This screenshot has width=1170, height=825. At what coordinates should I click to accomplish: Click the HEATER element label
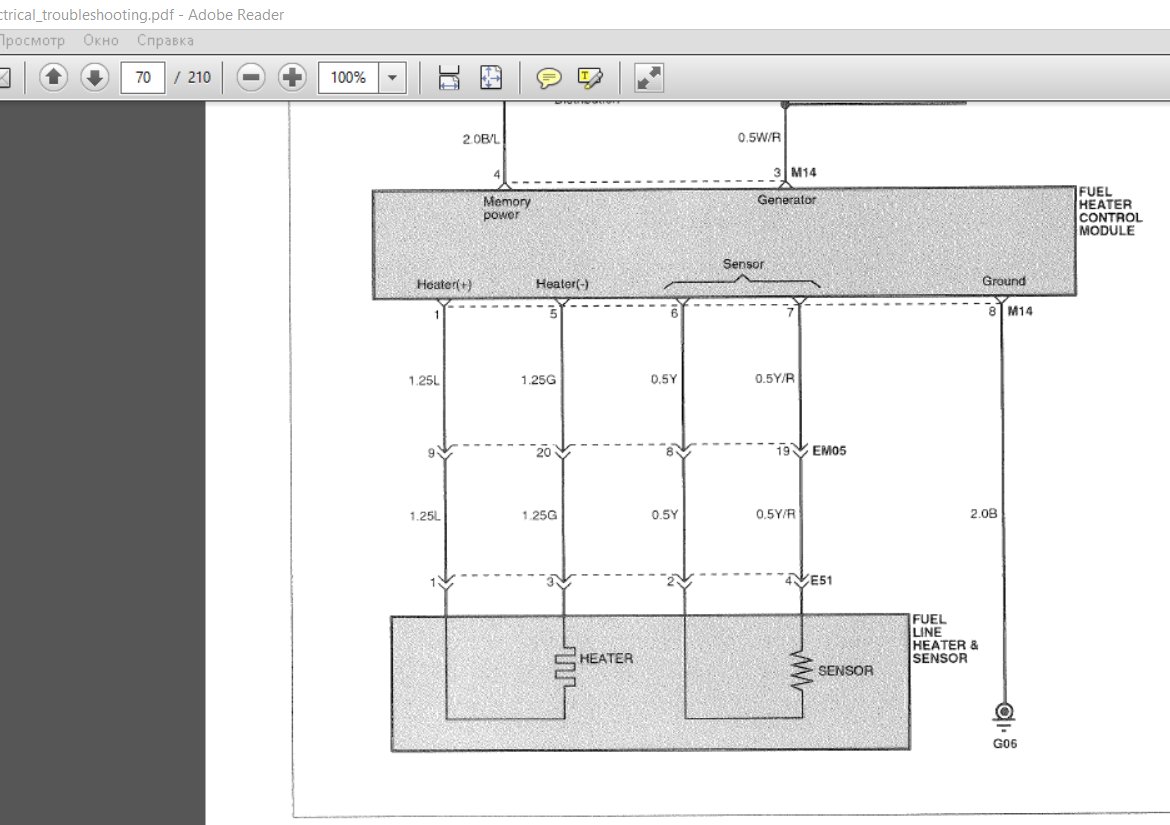(x=606, y=659)
